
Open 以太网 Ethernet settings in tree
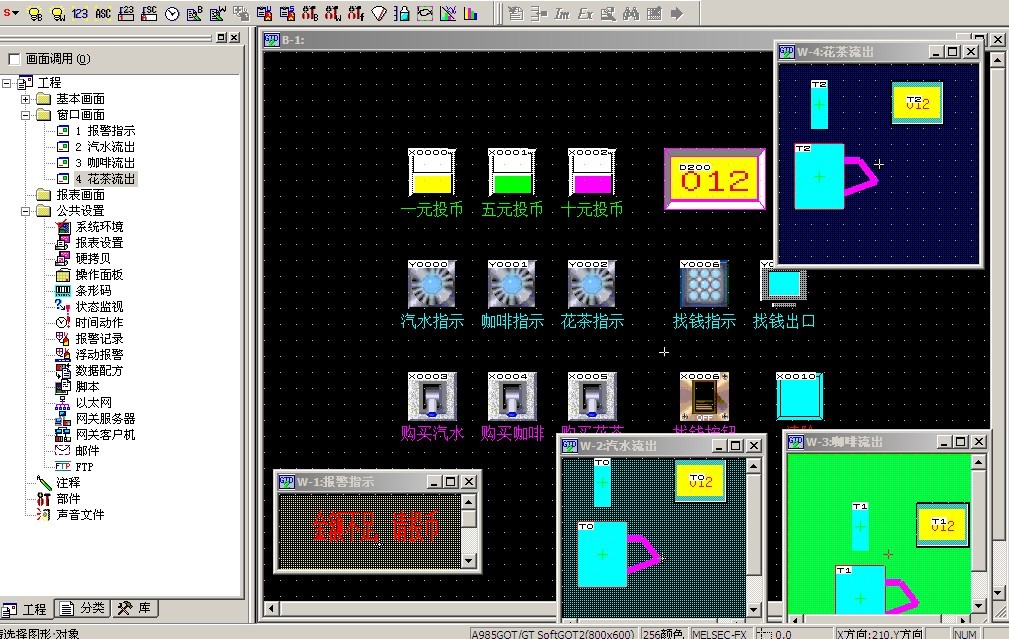93,402
